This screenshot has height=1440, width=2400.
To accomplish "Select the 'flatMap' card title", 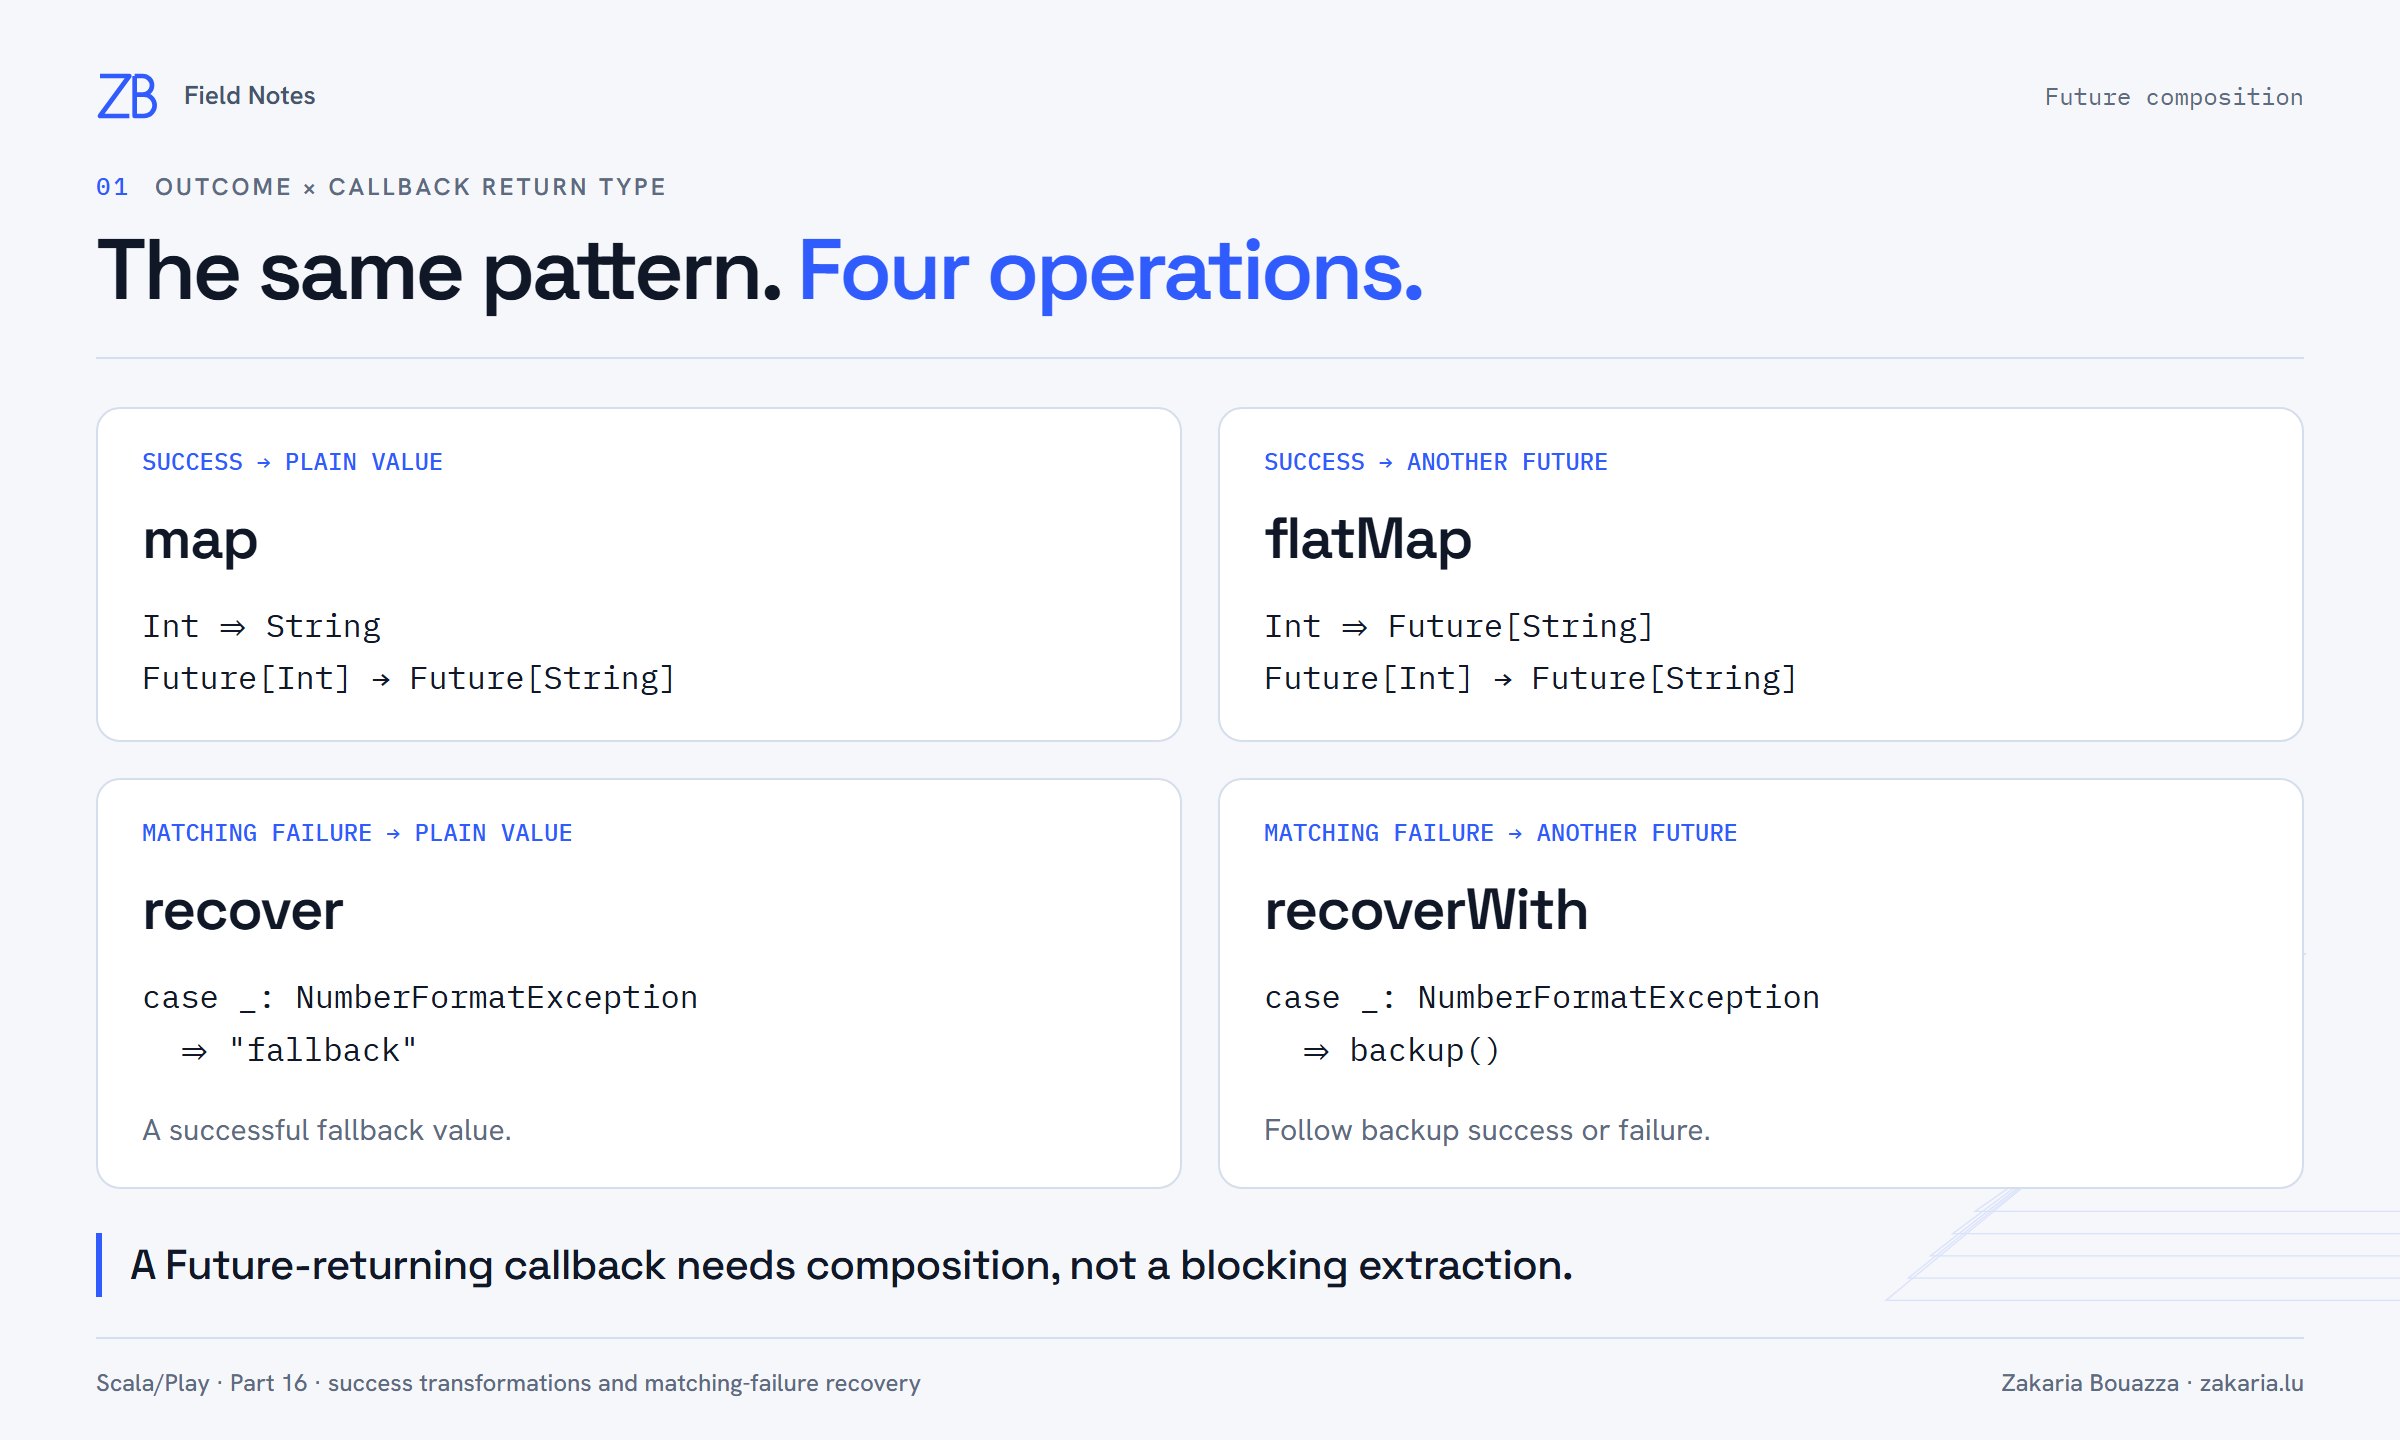I will pos(1367,539).
